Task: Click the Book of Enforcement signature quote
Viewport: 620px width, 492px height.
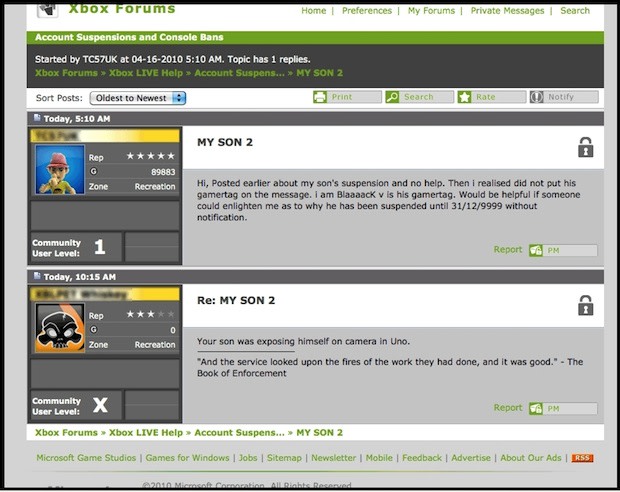Action: tap(390, 367)
